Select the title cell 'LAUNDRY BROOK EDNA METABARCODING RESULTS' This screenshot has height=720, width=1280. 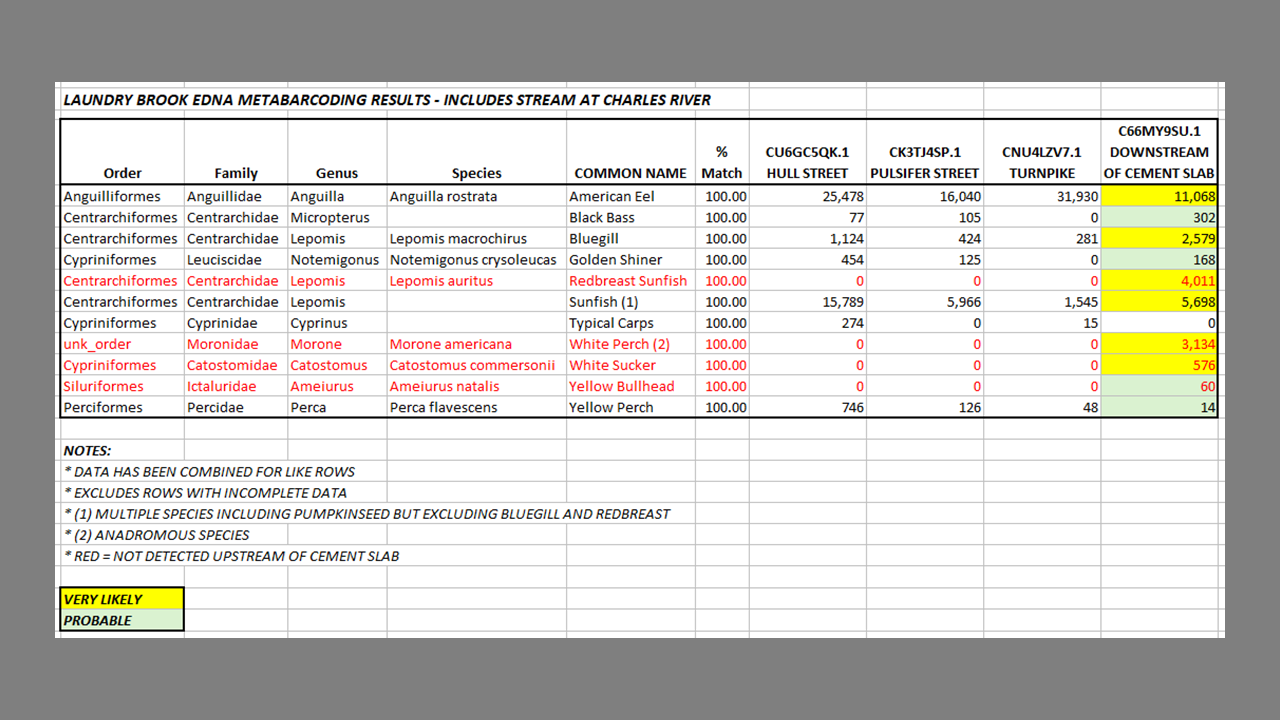386,100
